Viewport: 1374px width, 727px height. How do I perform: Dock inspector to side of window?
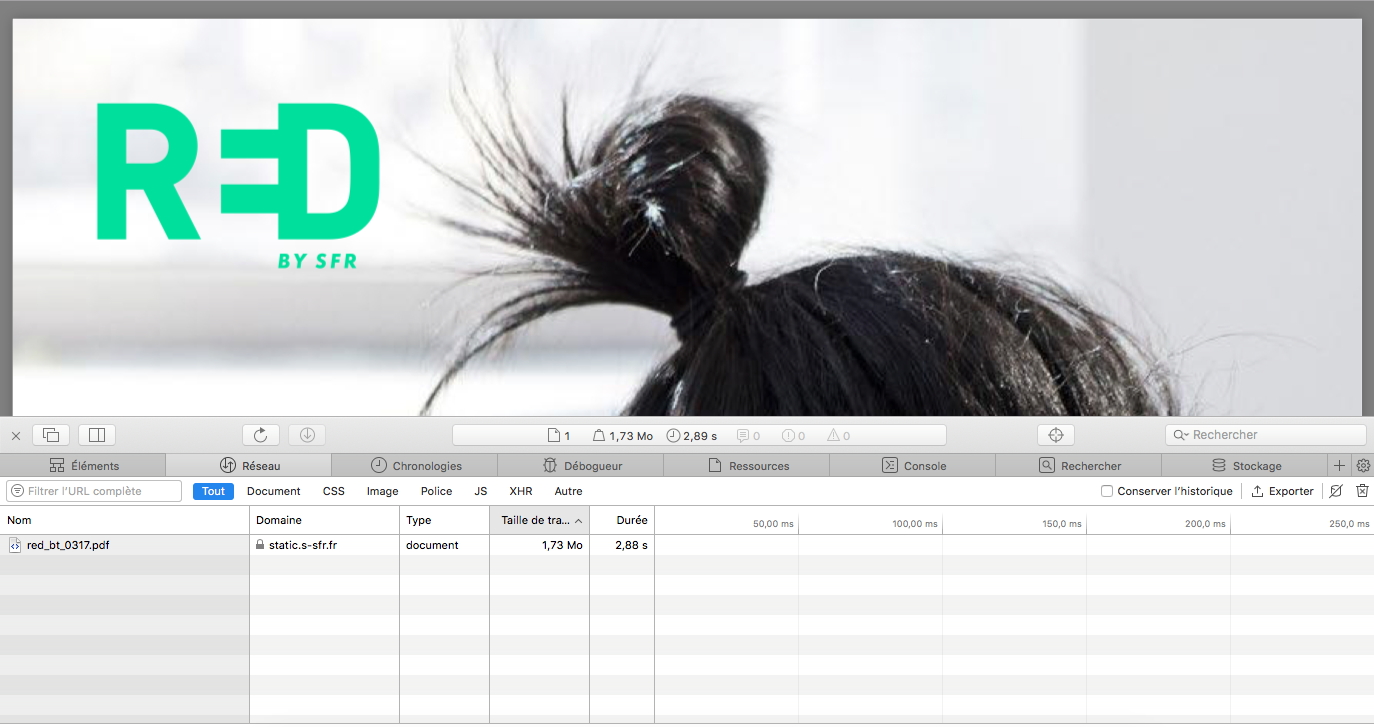(97, 435)
